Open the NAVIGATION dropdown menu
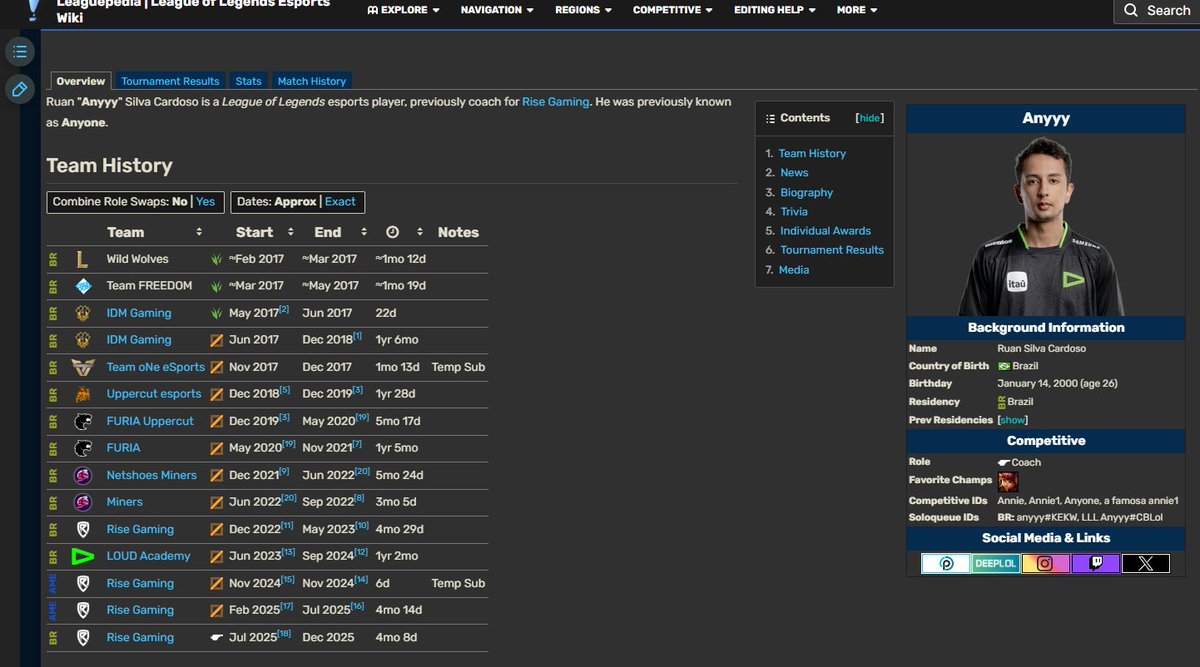Screen dimensions: 1200x667 tap(497, 10)
